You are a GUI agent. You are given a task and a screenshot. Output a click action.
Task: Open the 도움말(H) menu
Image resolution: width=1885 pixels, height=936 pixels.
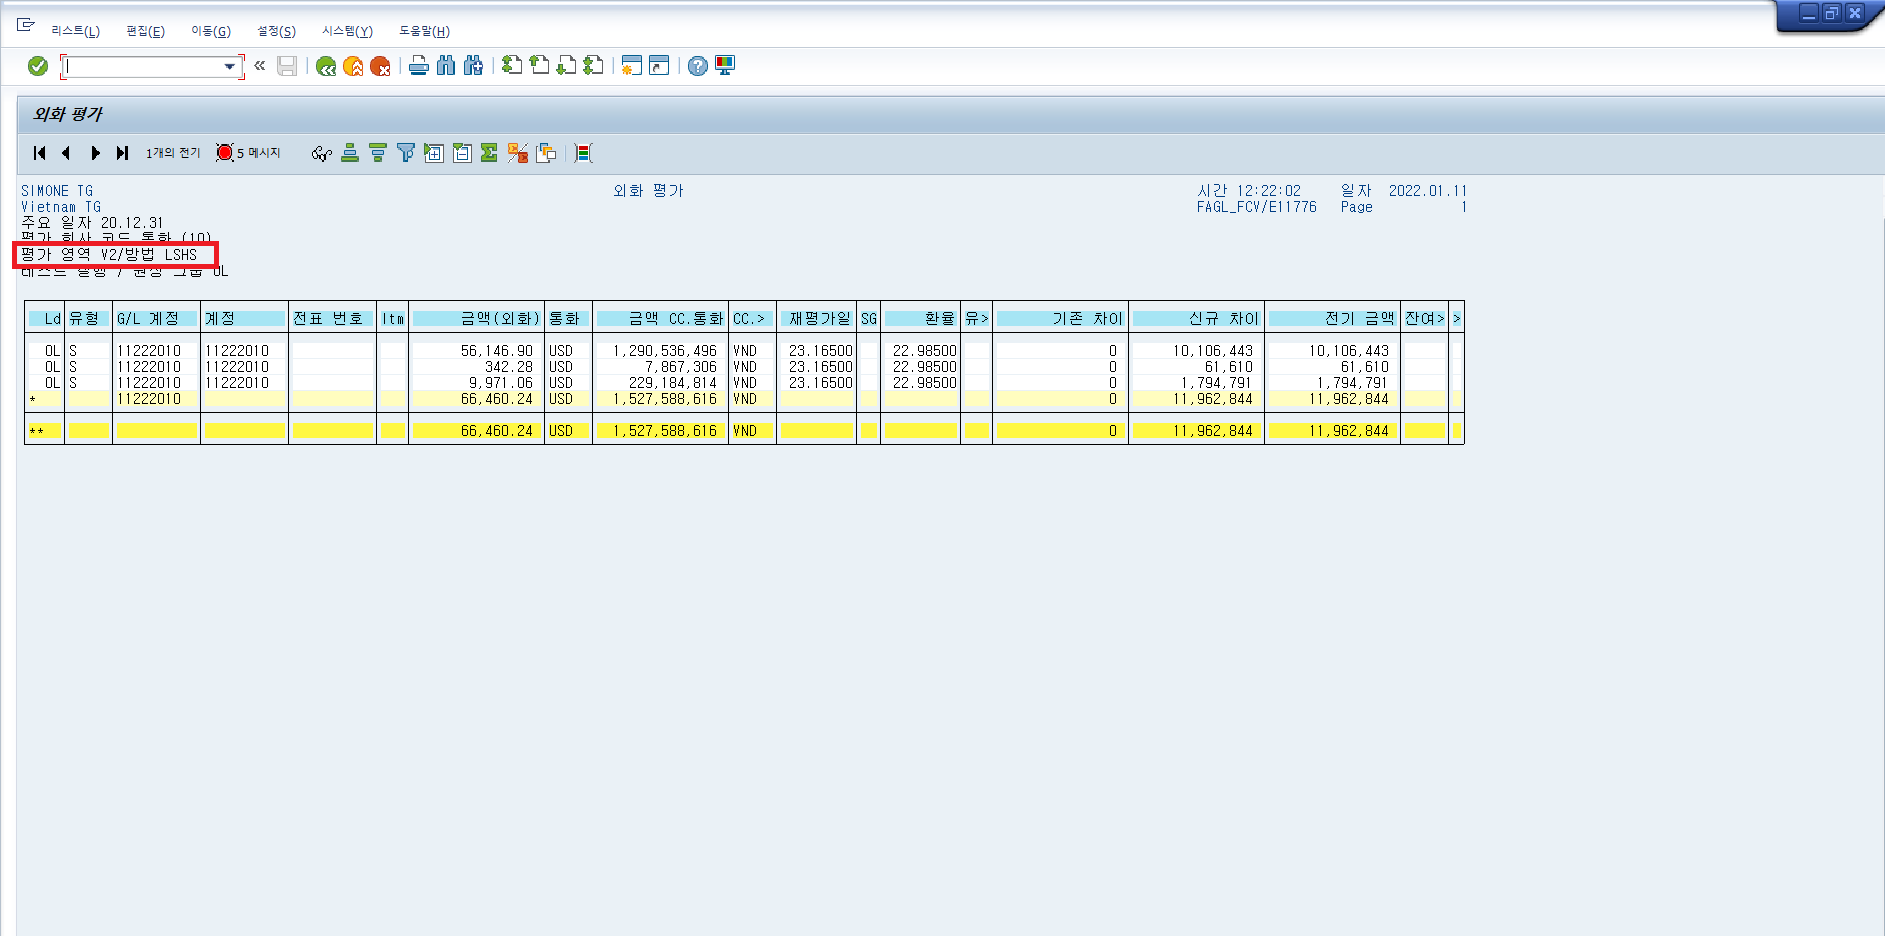point(424,31)
